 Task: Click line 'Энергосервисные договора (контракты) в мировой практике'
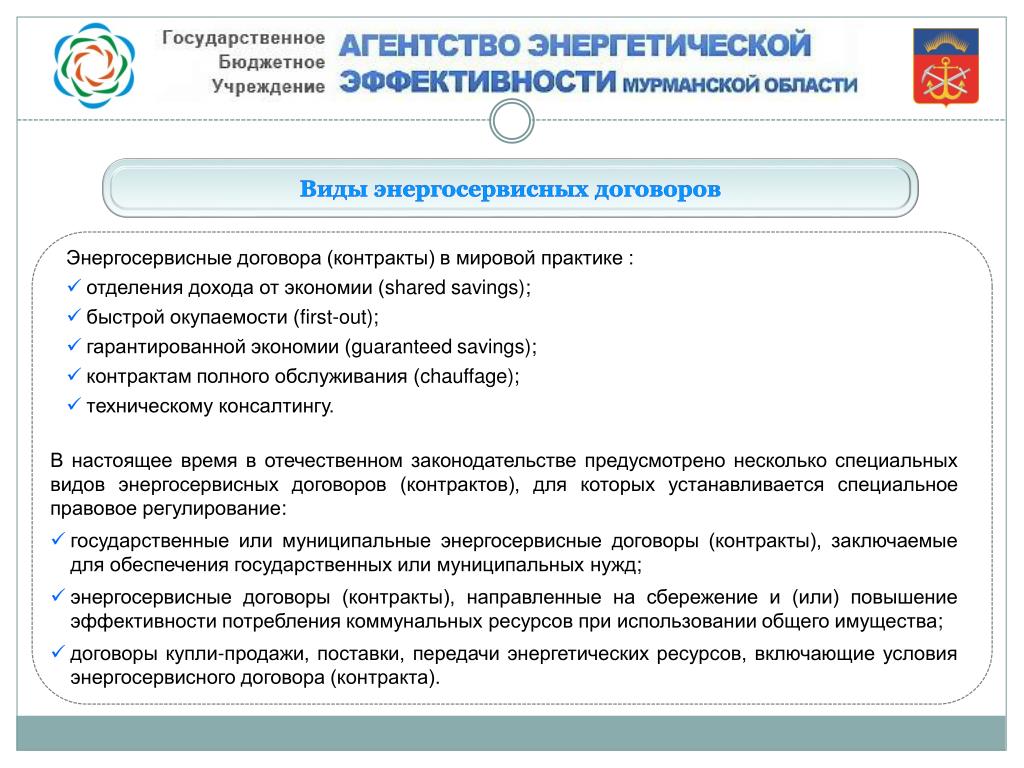[x=344, y=258]
